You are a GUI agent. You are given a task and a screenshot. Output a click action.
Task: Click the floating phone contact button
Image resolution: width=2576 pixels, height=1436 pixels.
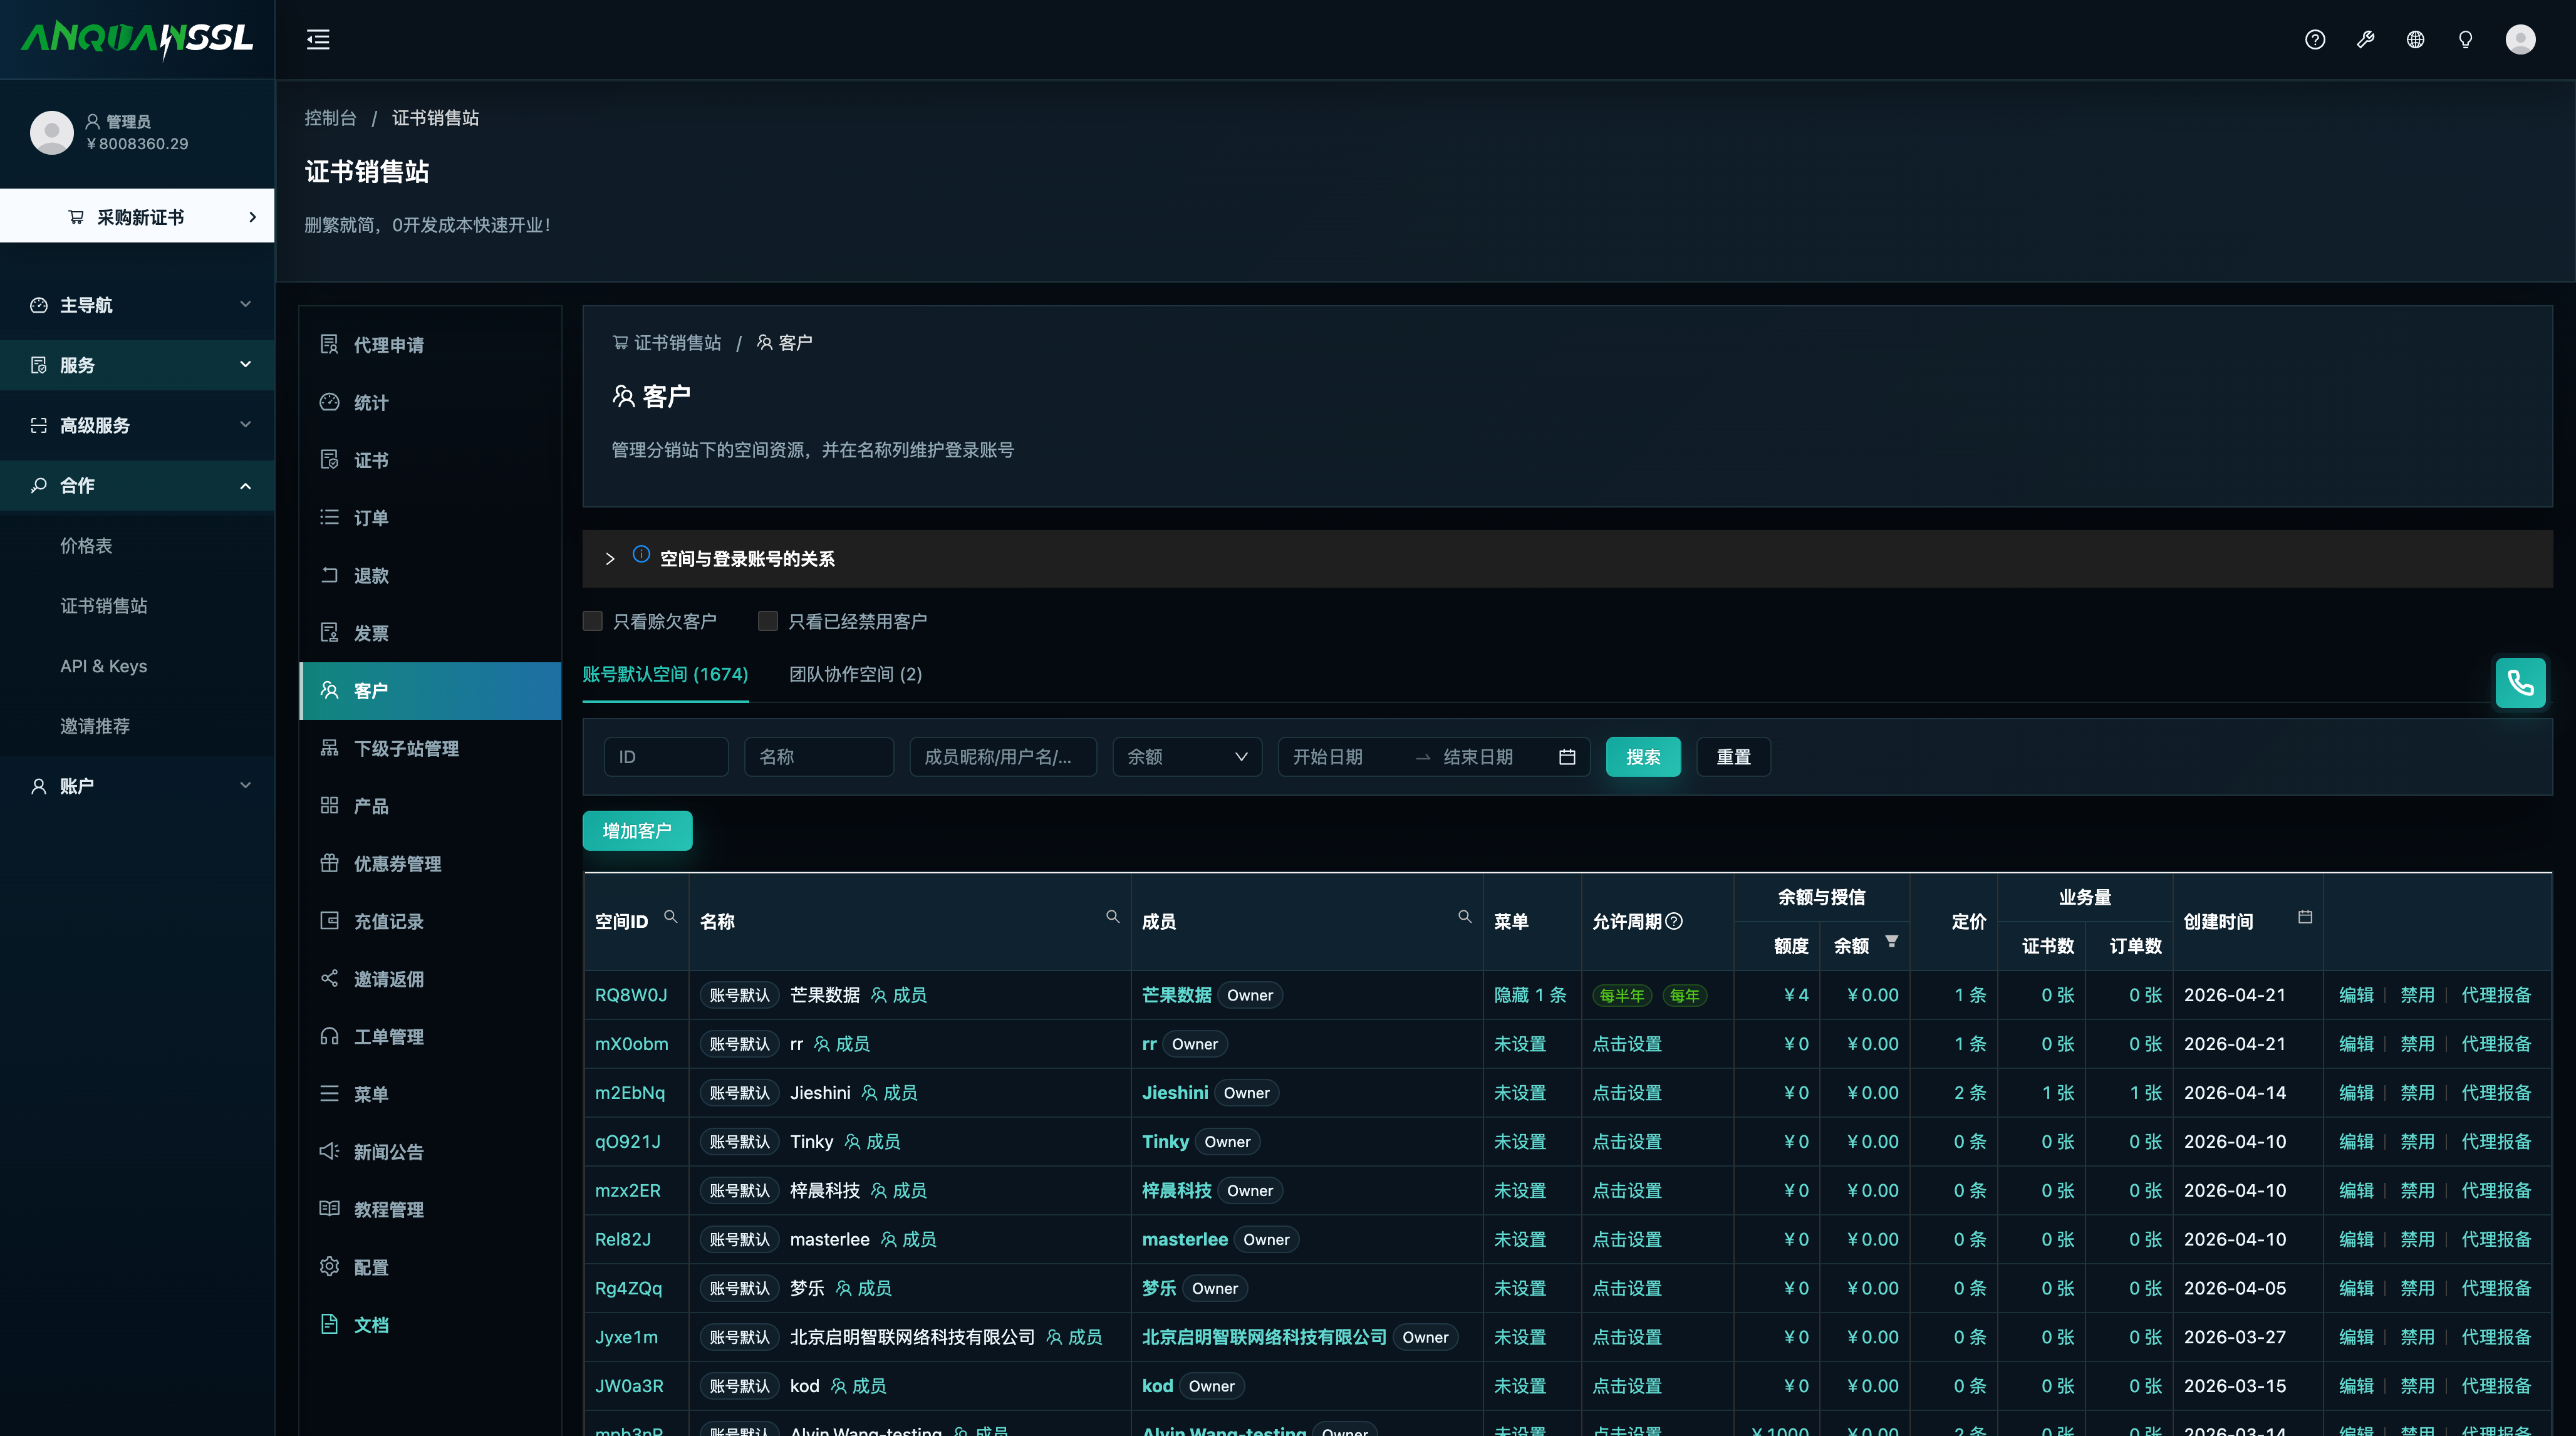(x=2520, y=683)
